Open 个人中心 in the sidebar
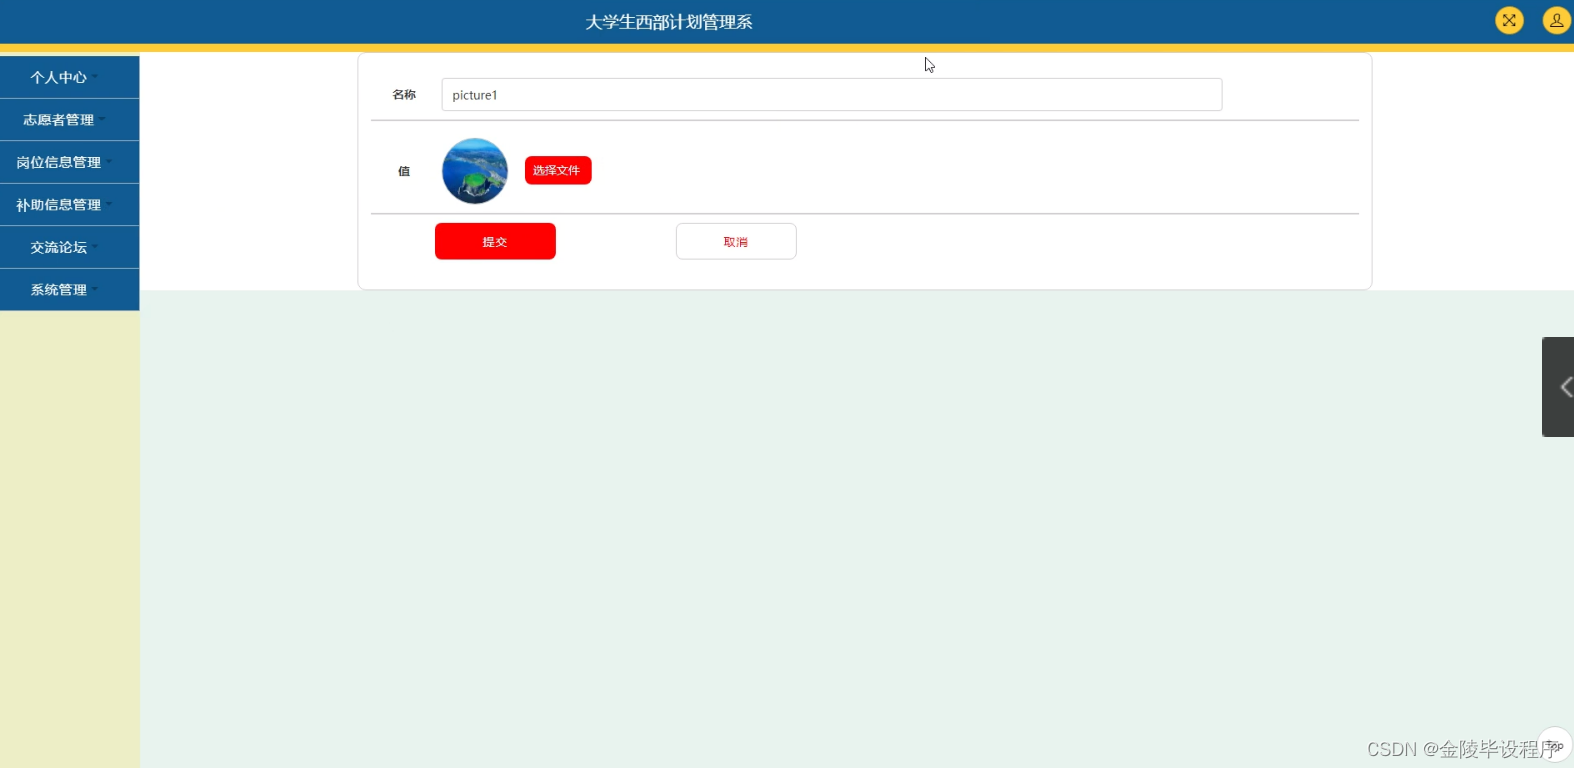The width and height of the screenshot is (1574, 768). tap(69, 77)
